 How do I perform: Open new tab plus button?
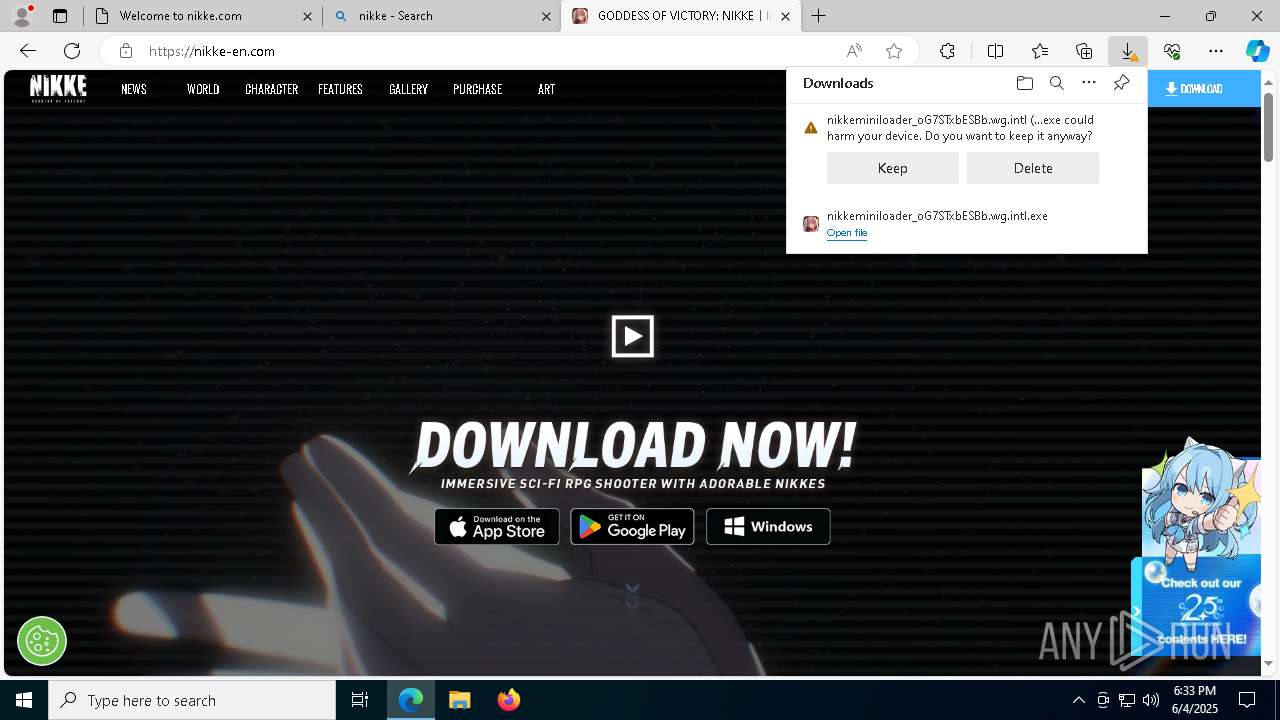pos(819,16)
